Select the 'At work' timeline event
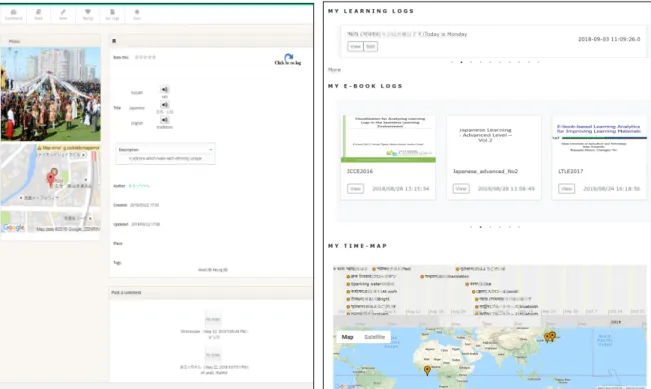Image resolution: width=651 pixels, height=389 pixels. (x=372, y=291)
